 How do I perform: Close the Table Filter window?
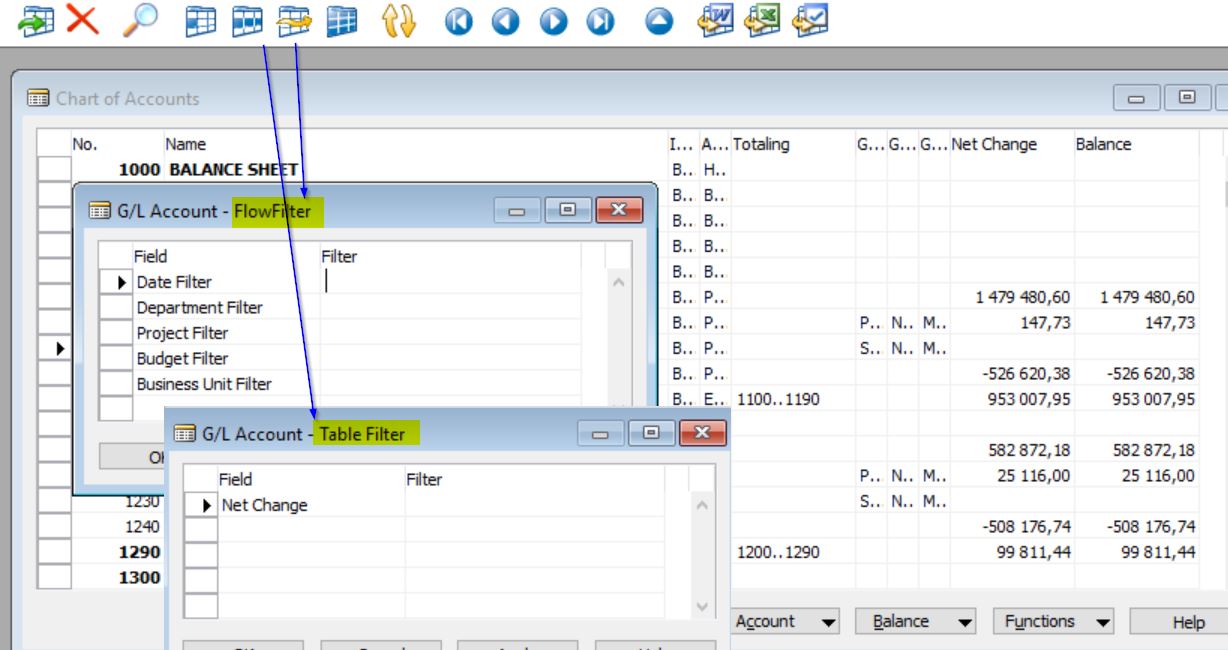click(703, 433)
